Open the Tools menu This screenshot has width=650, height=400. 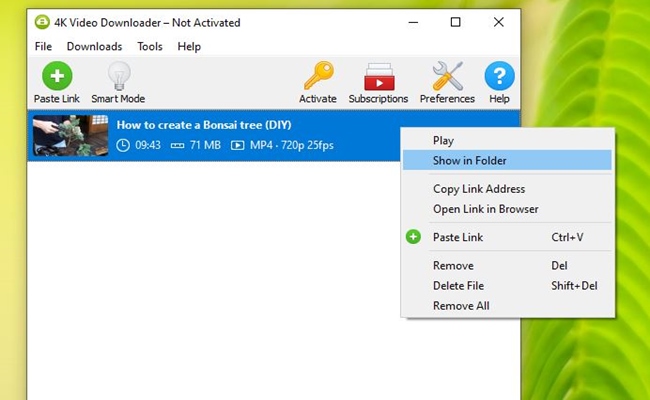pos(150,46)
